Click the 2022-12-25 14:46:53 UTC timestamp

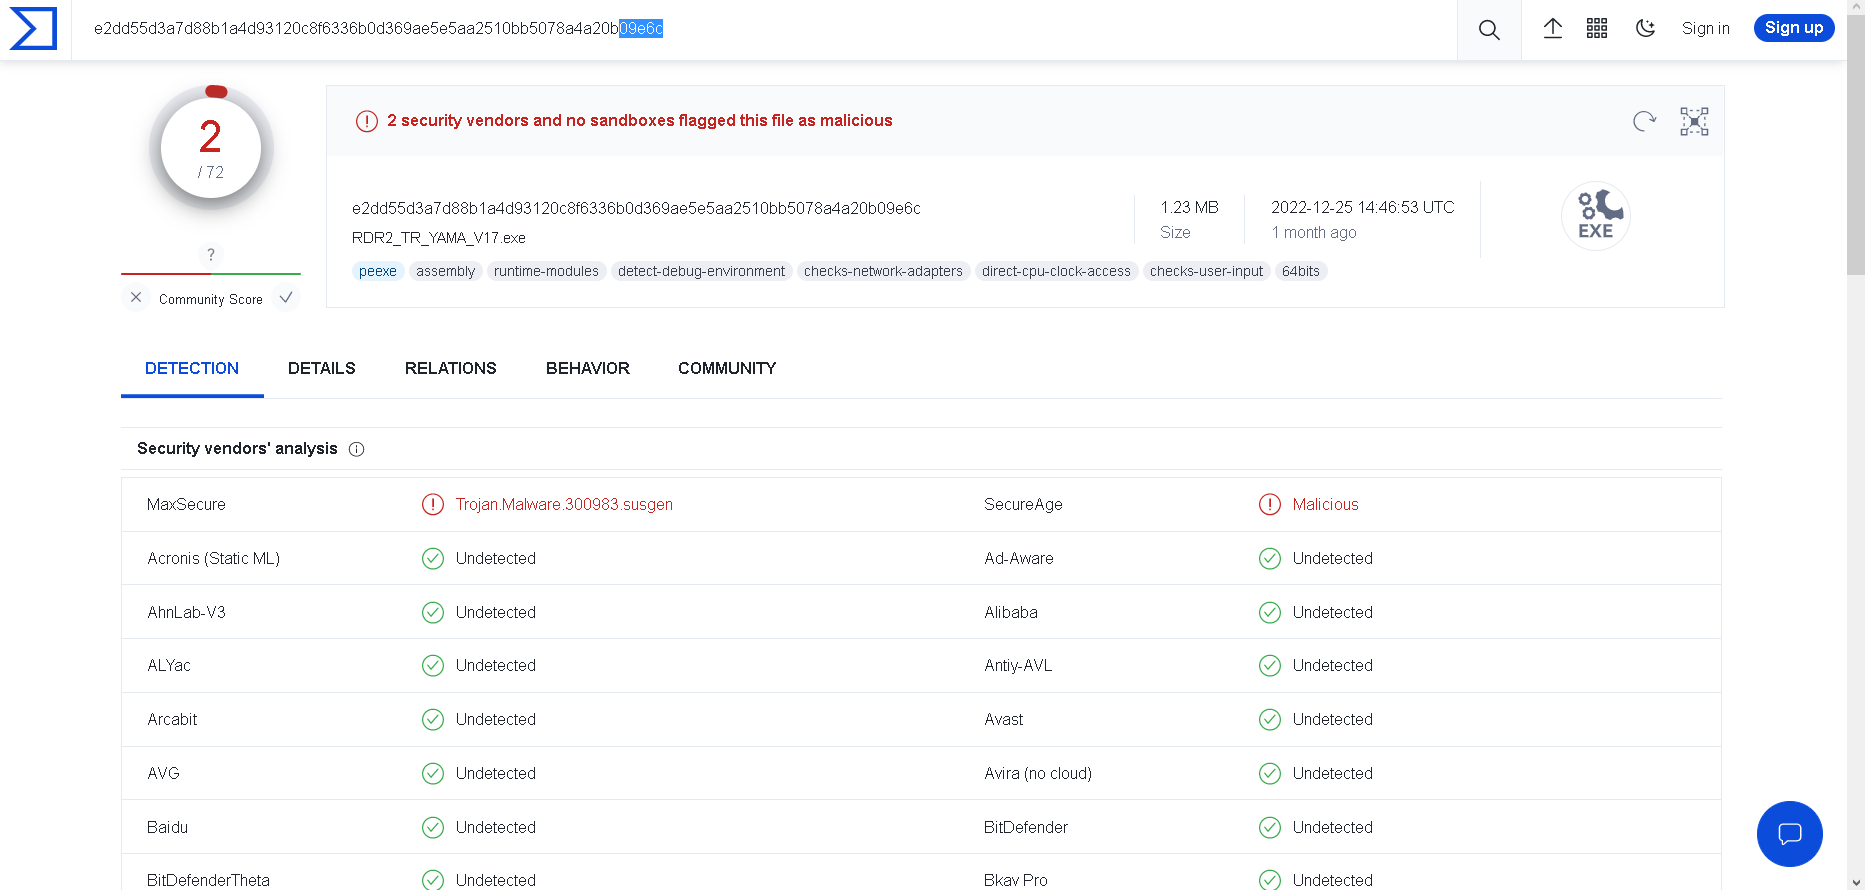1363,207
